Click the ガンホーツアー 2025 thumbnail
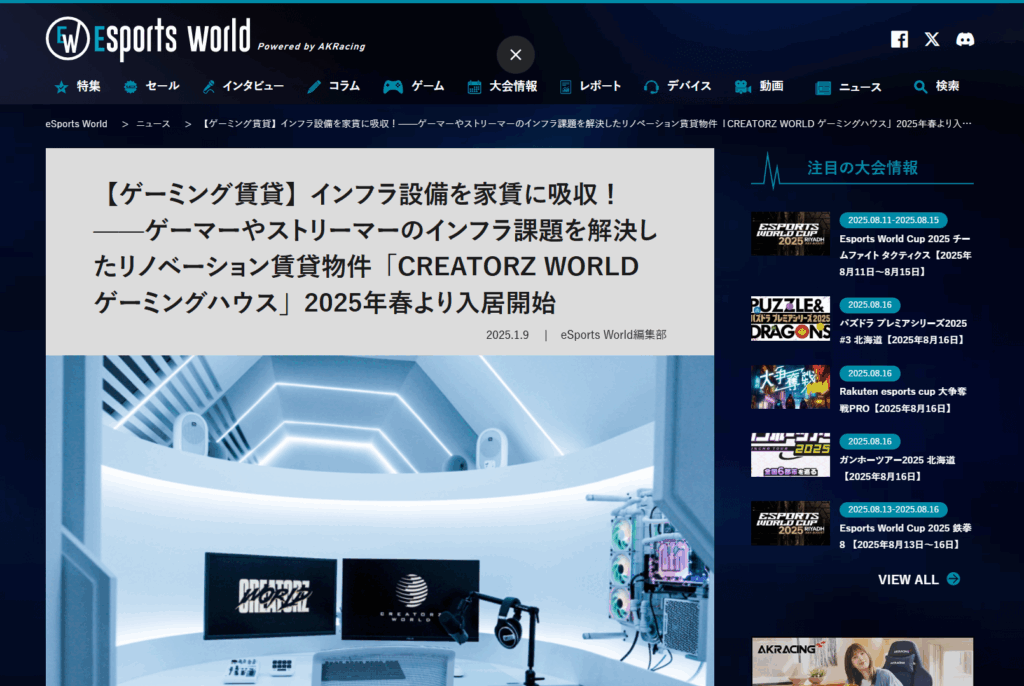The width and height of the screenshot is (1024, 686). 790,455
